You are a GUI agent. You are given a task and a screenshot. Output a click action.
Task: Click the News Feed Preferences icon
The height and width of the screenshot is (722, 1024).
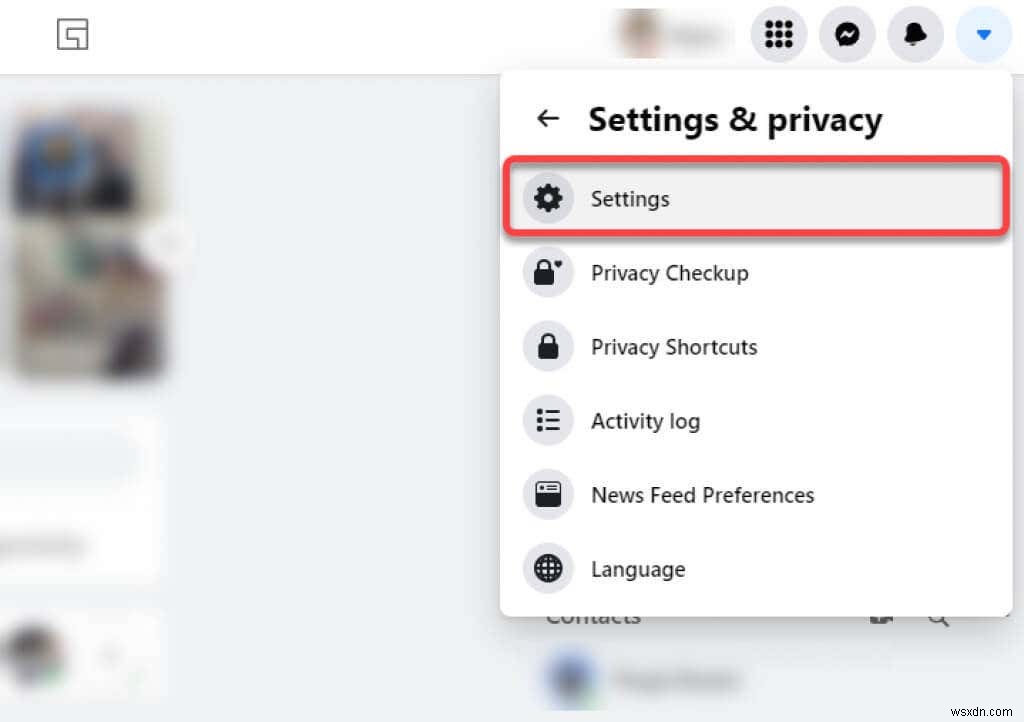[x=548, y=494]
